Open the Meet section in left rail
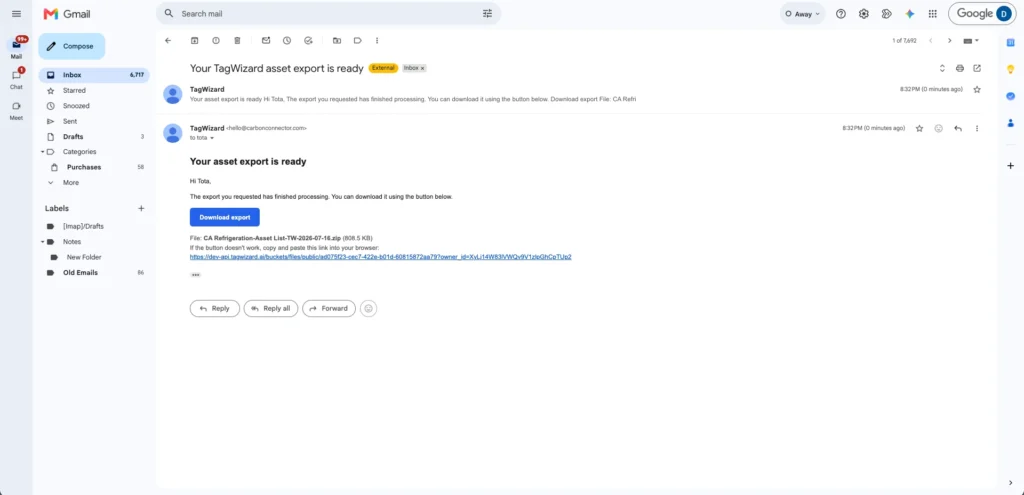Screen dimensions: 1024x495 pyautogui.click(x=16, y=110)
